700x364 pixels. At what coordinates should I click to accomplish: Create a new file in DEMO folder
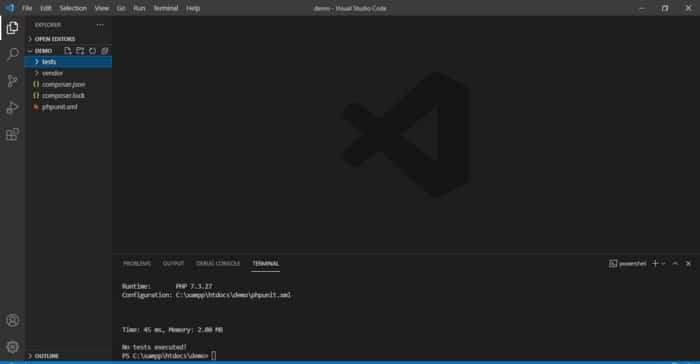point(67,51)
